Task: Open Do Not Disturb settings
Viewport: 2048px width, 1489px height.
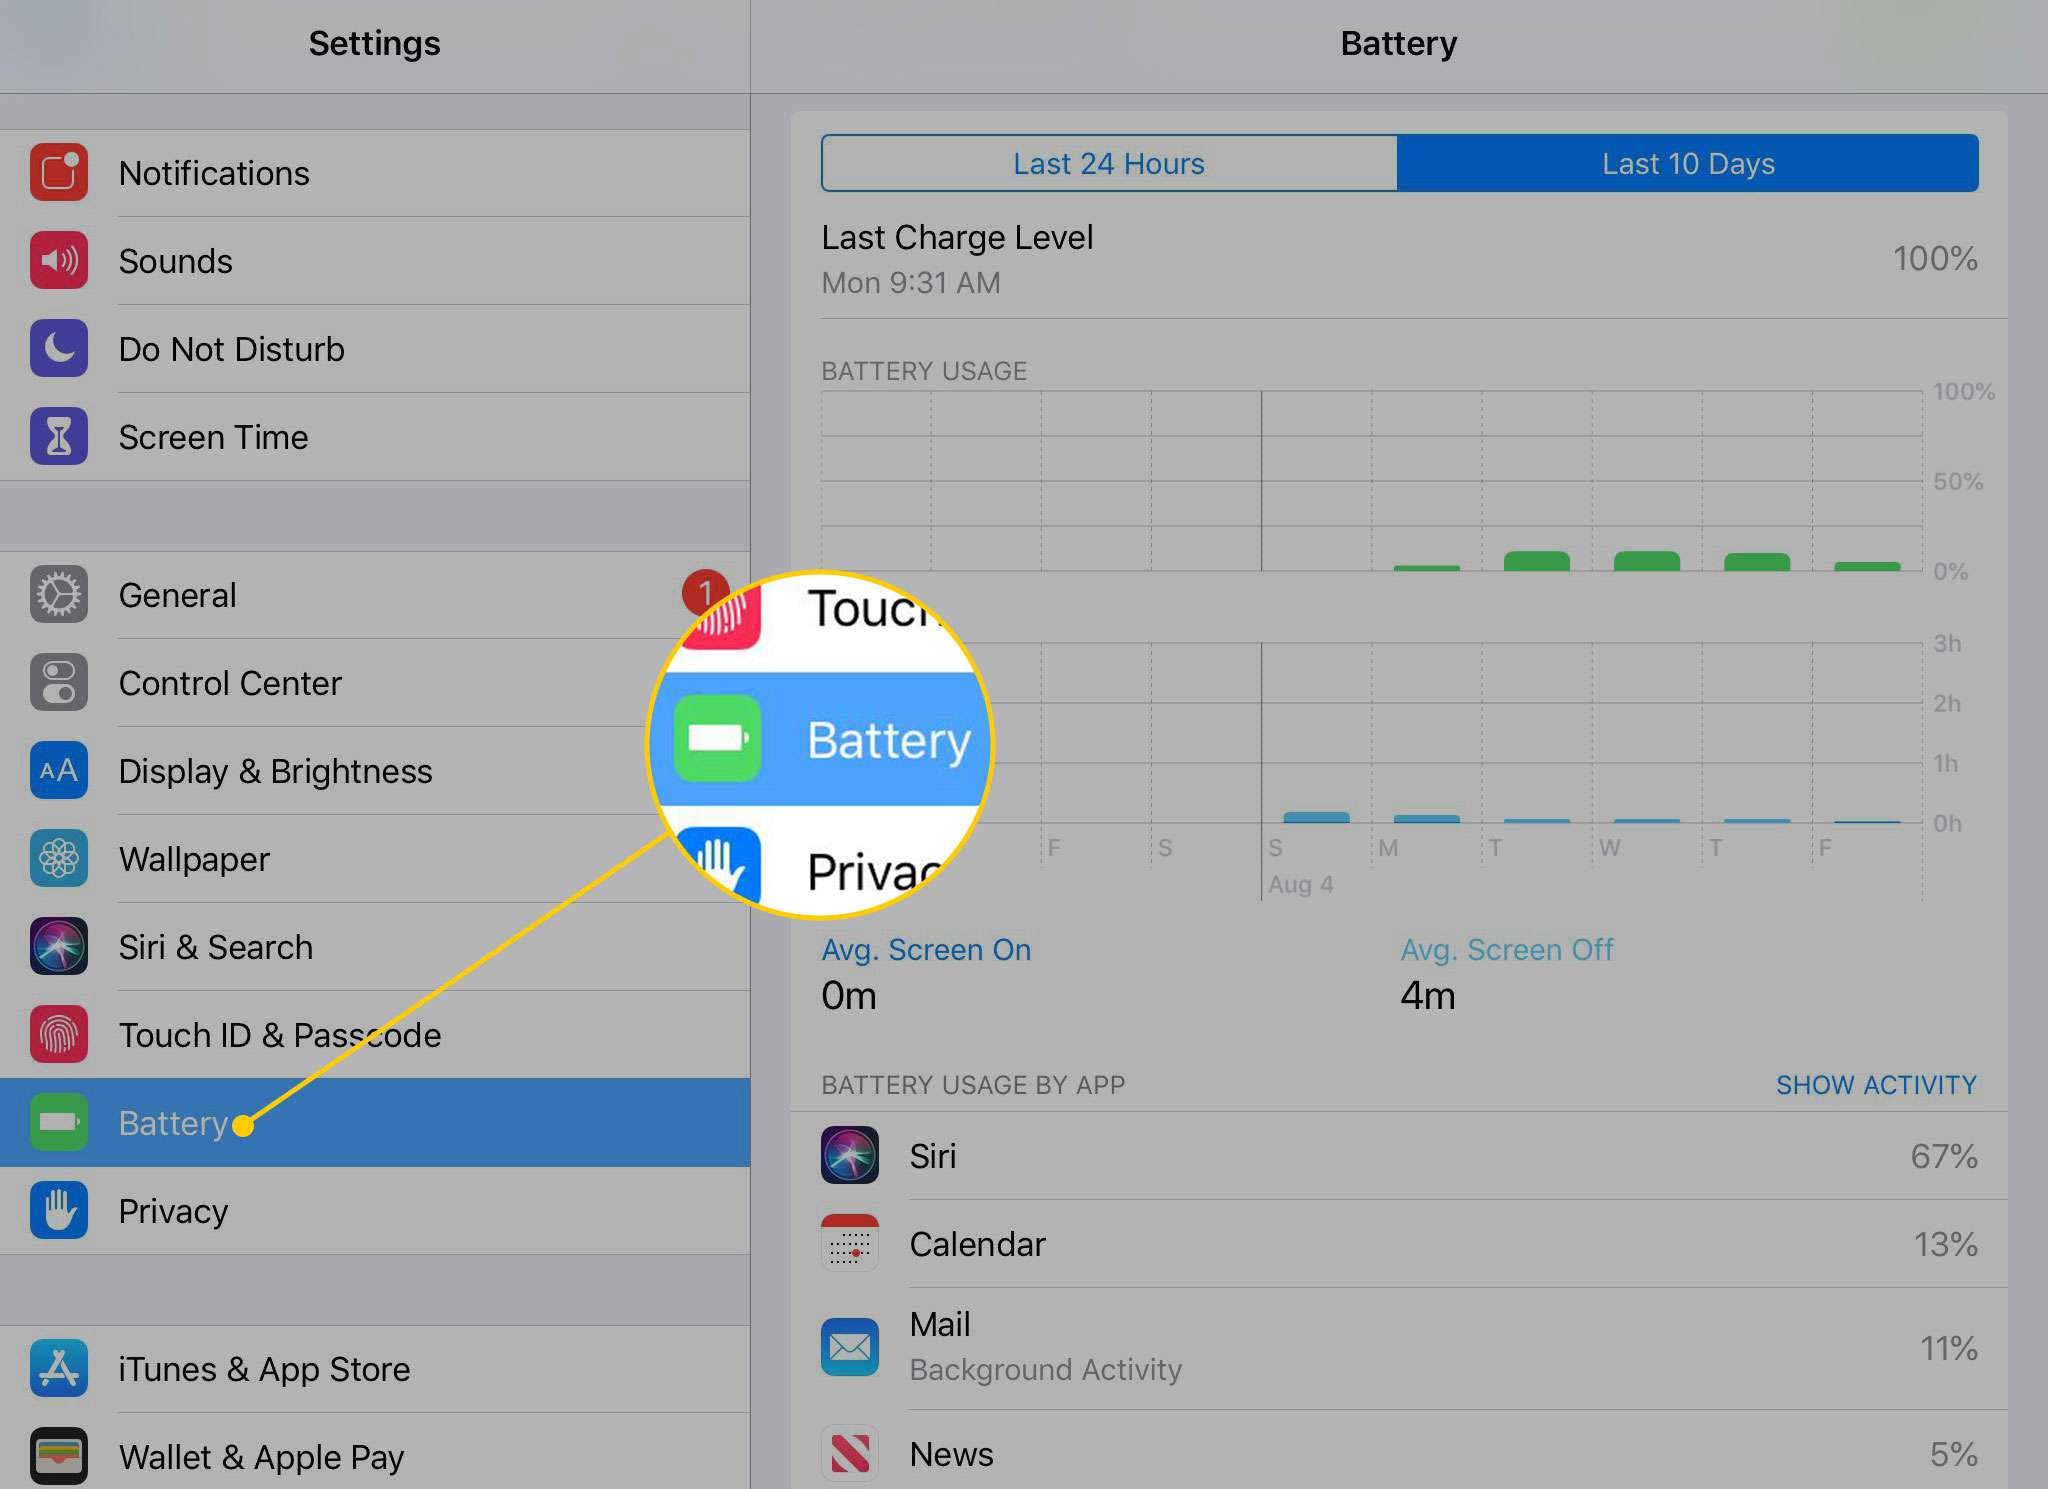Action: click(x=234, y=345)
